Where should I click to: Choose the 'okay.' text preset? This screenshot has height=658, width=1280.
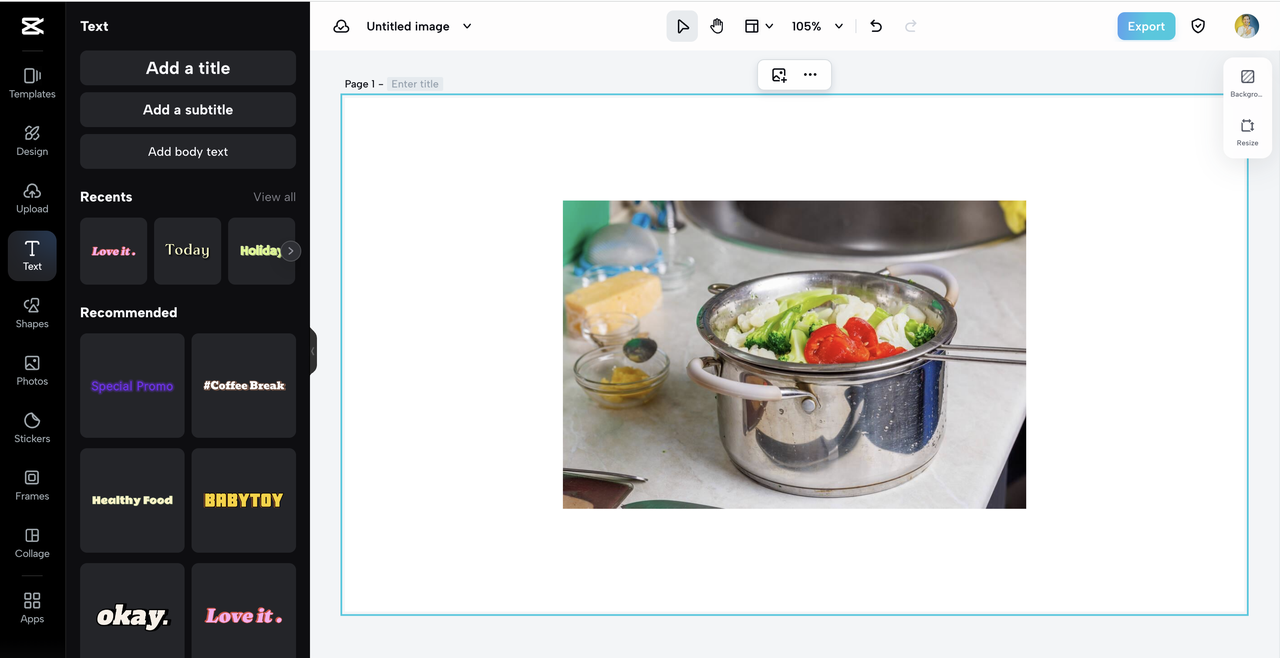[132, 610]
